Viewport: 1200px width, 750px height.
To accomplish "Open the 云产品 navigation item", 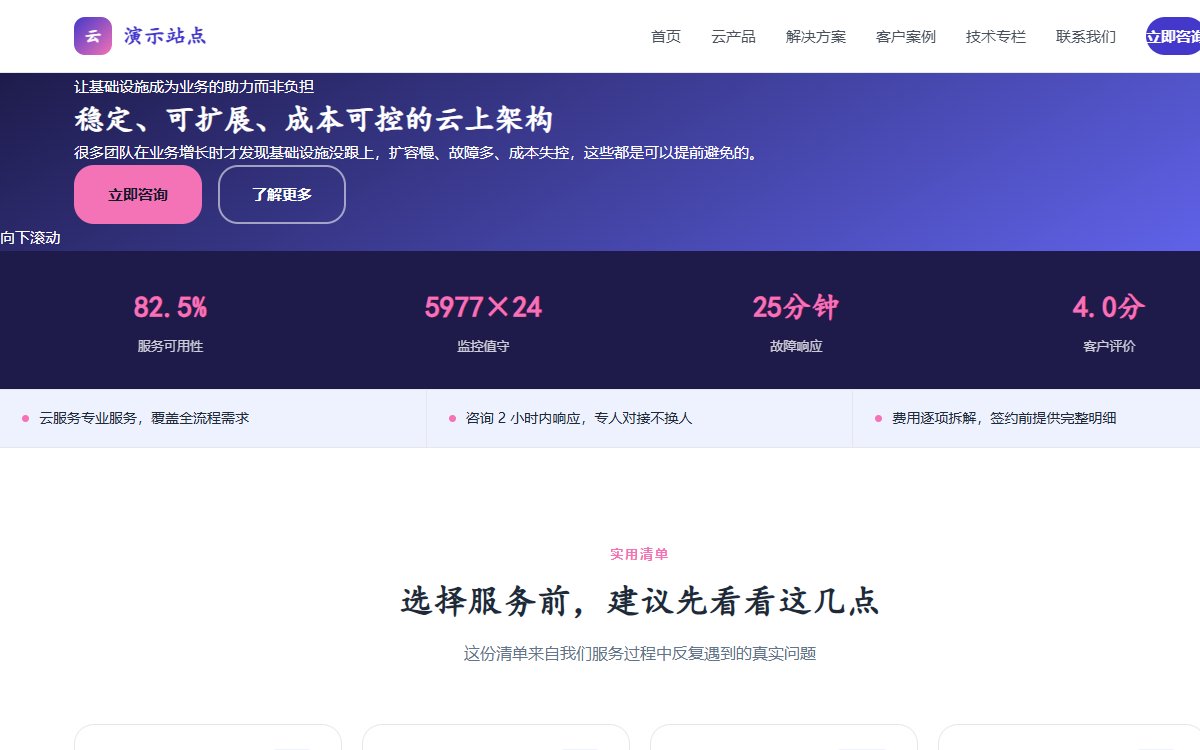I will 733,37.
